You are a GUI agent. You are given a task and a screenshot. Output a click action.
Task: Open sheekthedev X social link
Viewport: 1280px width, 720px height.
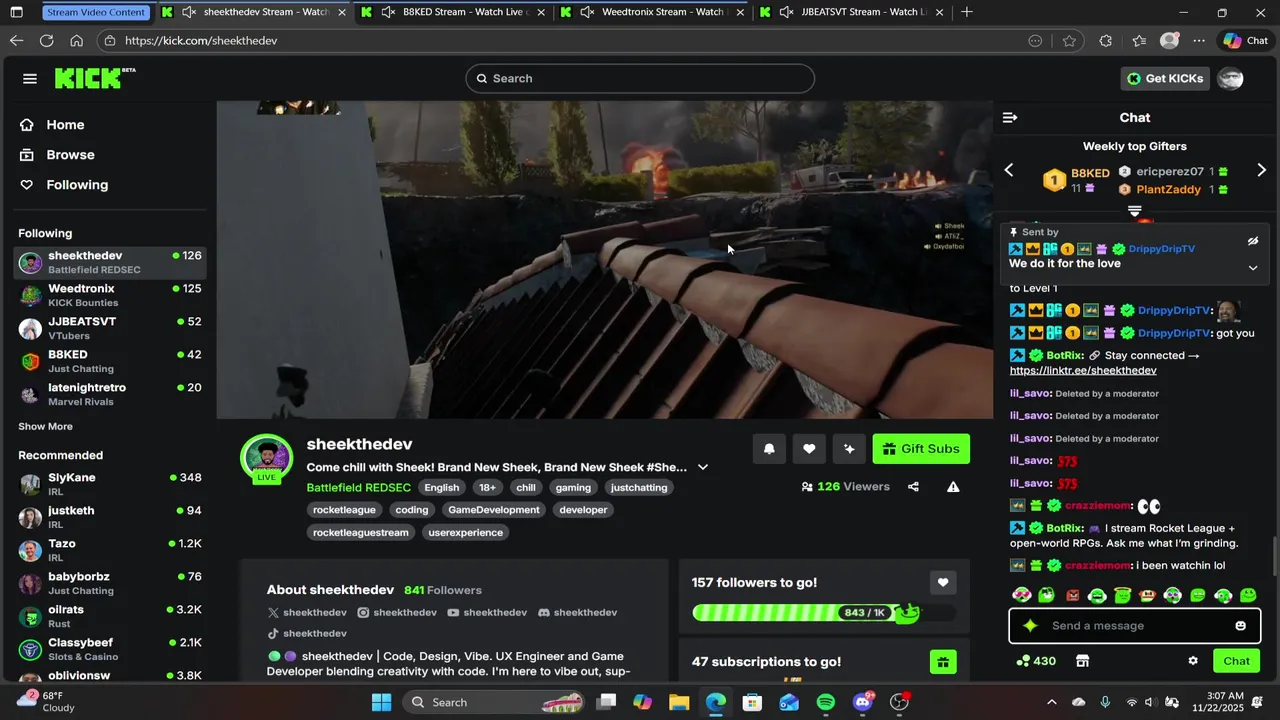[x=307, y=613]
